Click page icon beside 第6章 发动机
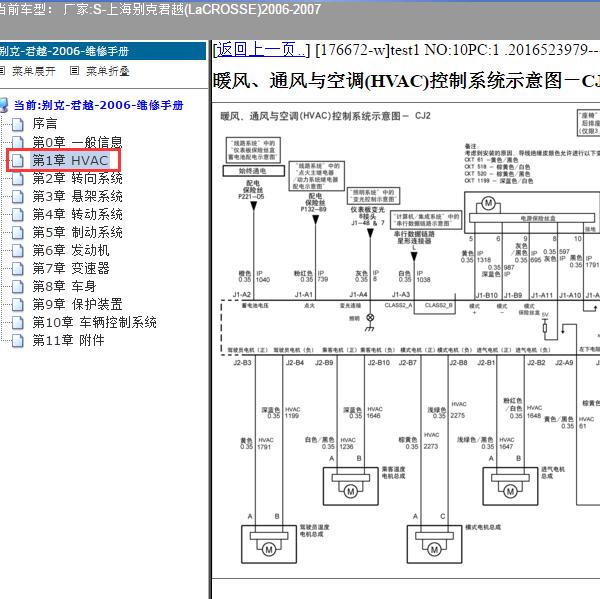The image size is (600, 599). 18,250
